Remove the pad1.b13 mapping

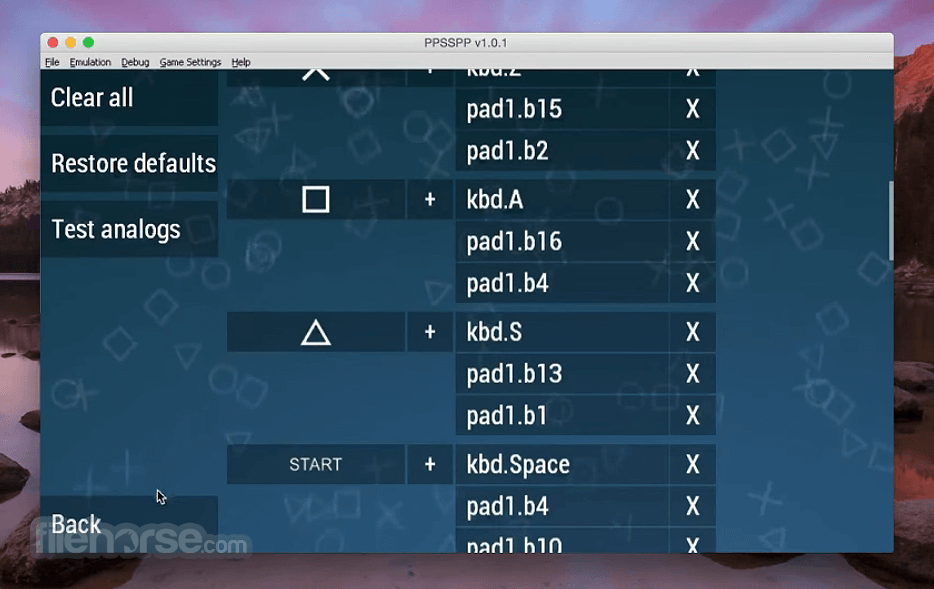[692, 374]
